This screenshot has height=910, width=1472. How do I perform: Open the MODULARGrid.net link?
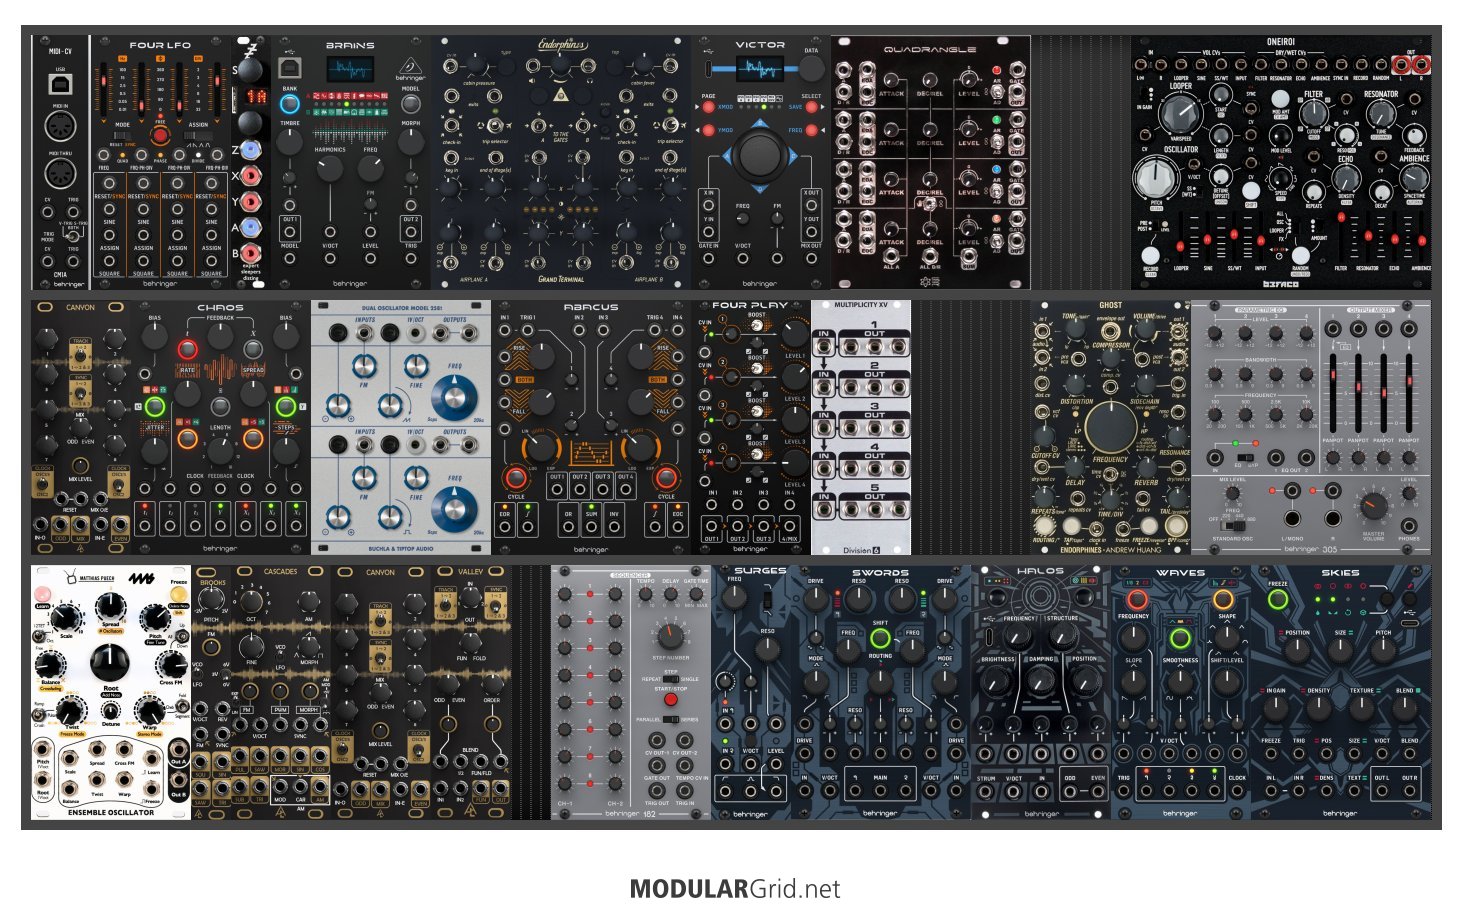click(735, 889)
